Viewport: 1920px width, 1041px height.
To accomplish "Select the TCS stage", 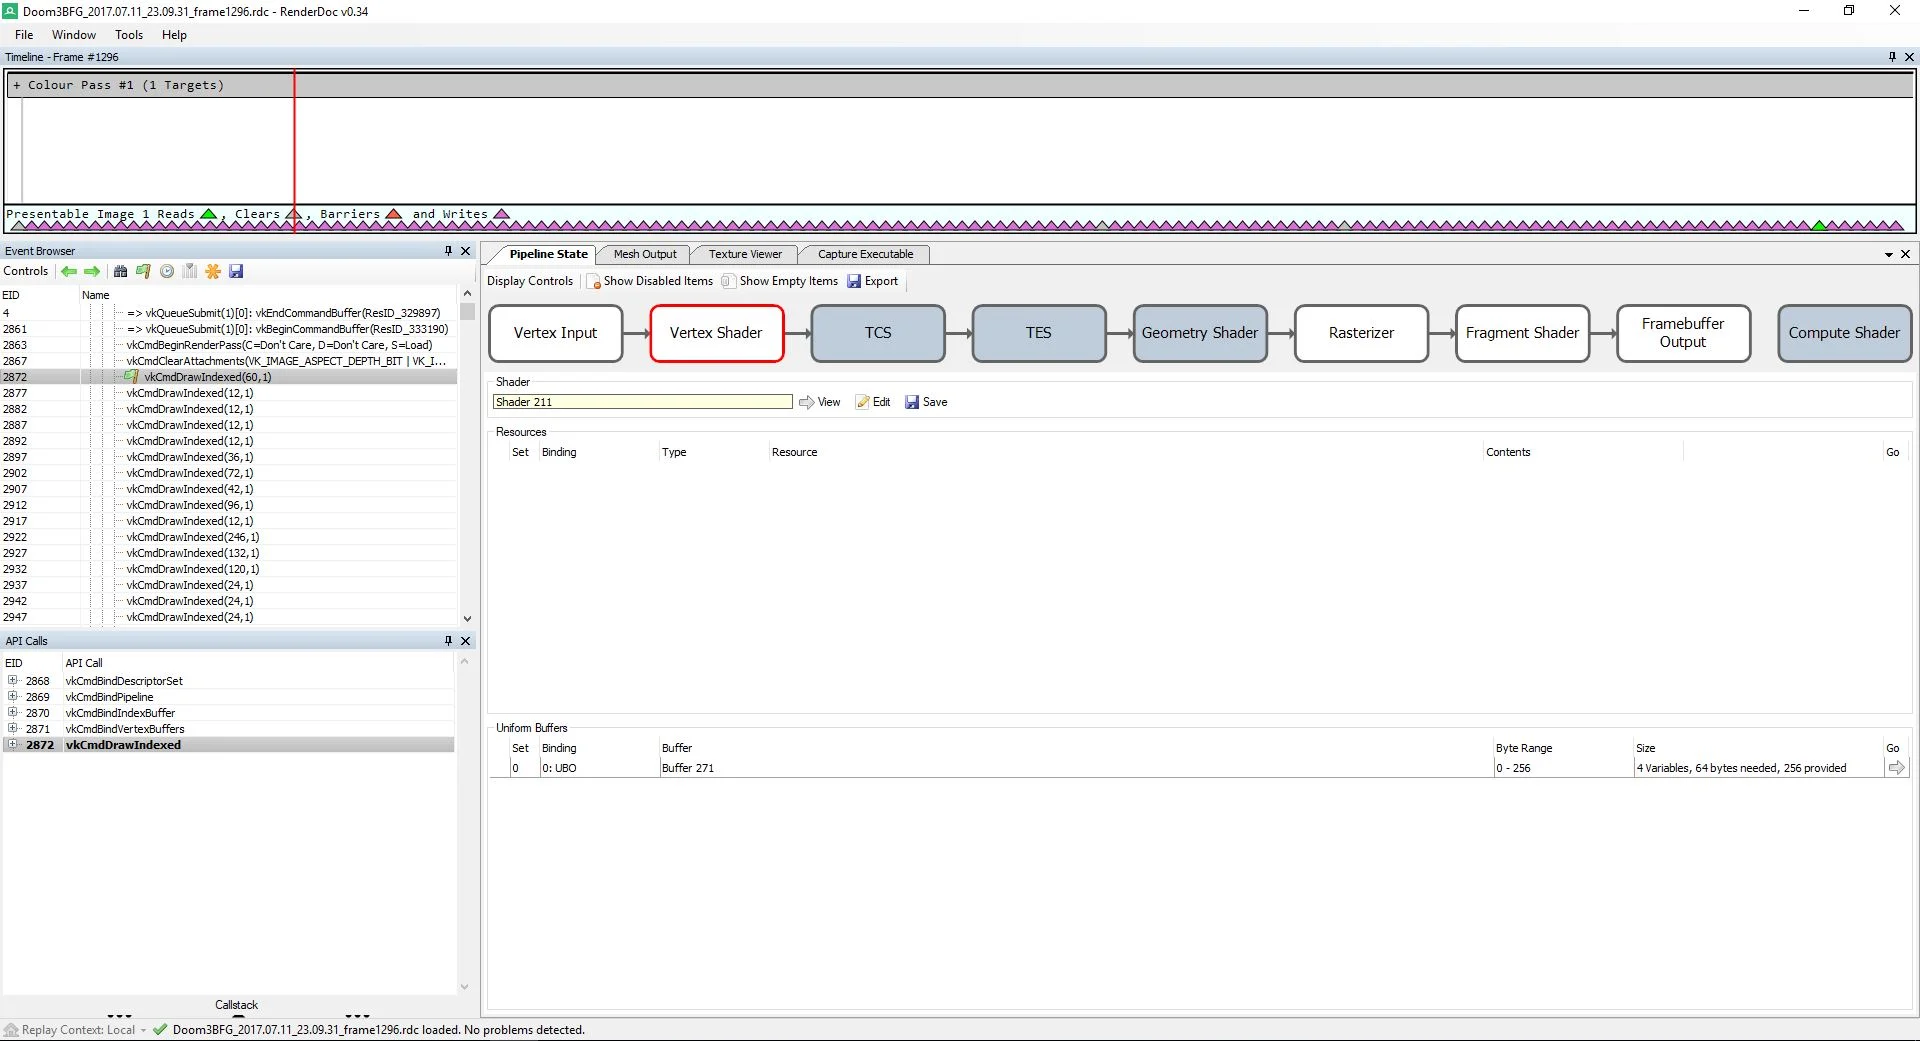I will 878,333.
